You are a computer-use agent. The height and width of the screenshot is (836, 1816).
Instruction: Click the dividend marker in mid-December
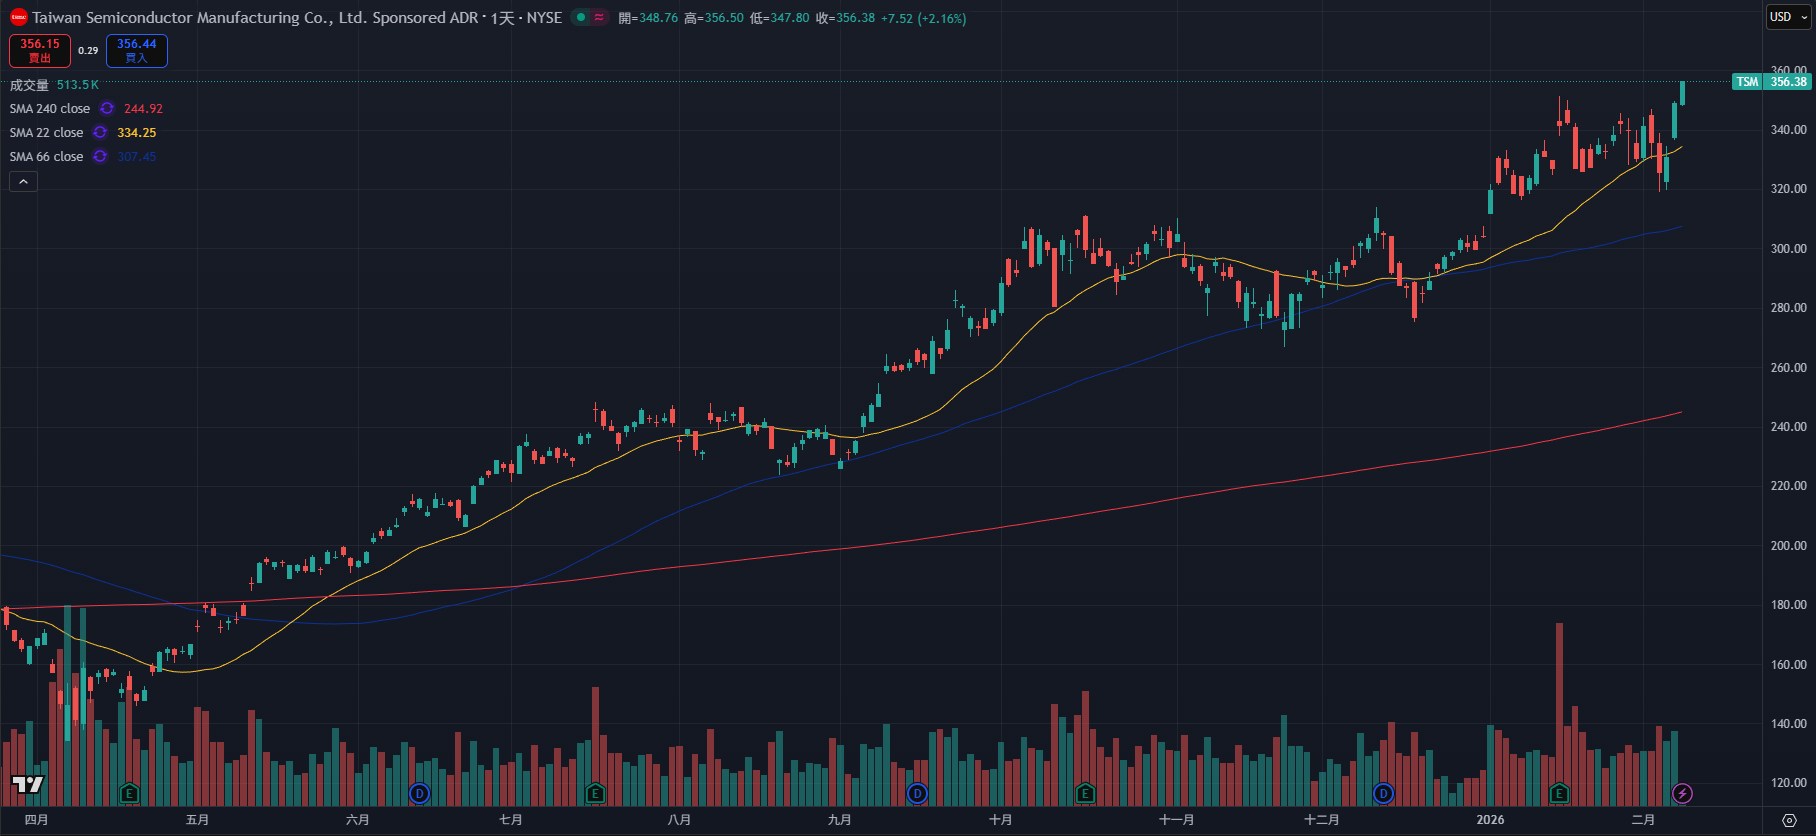point(1383,794)
